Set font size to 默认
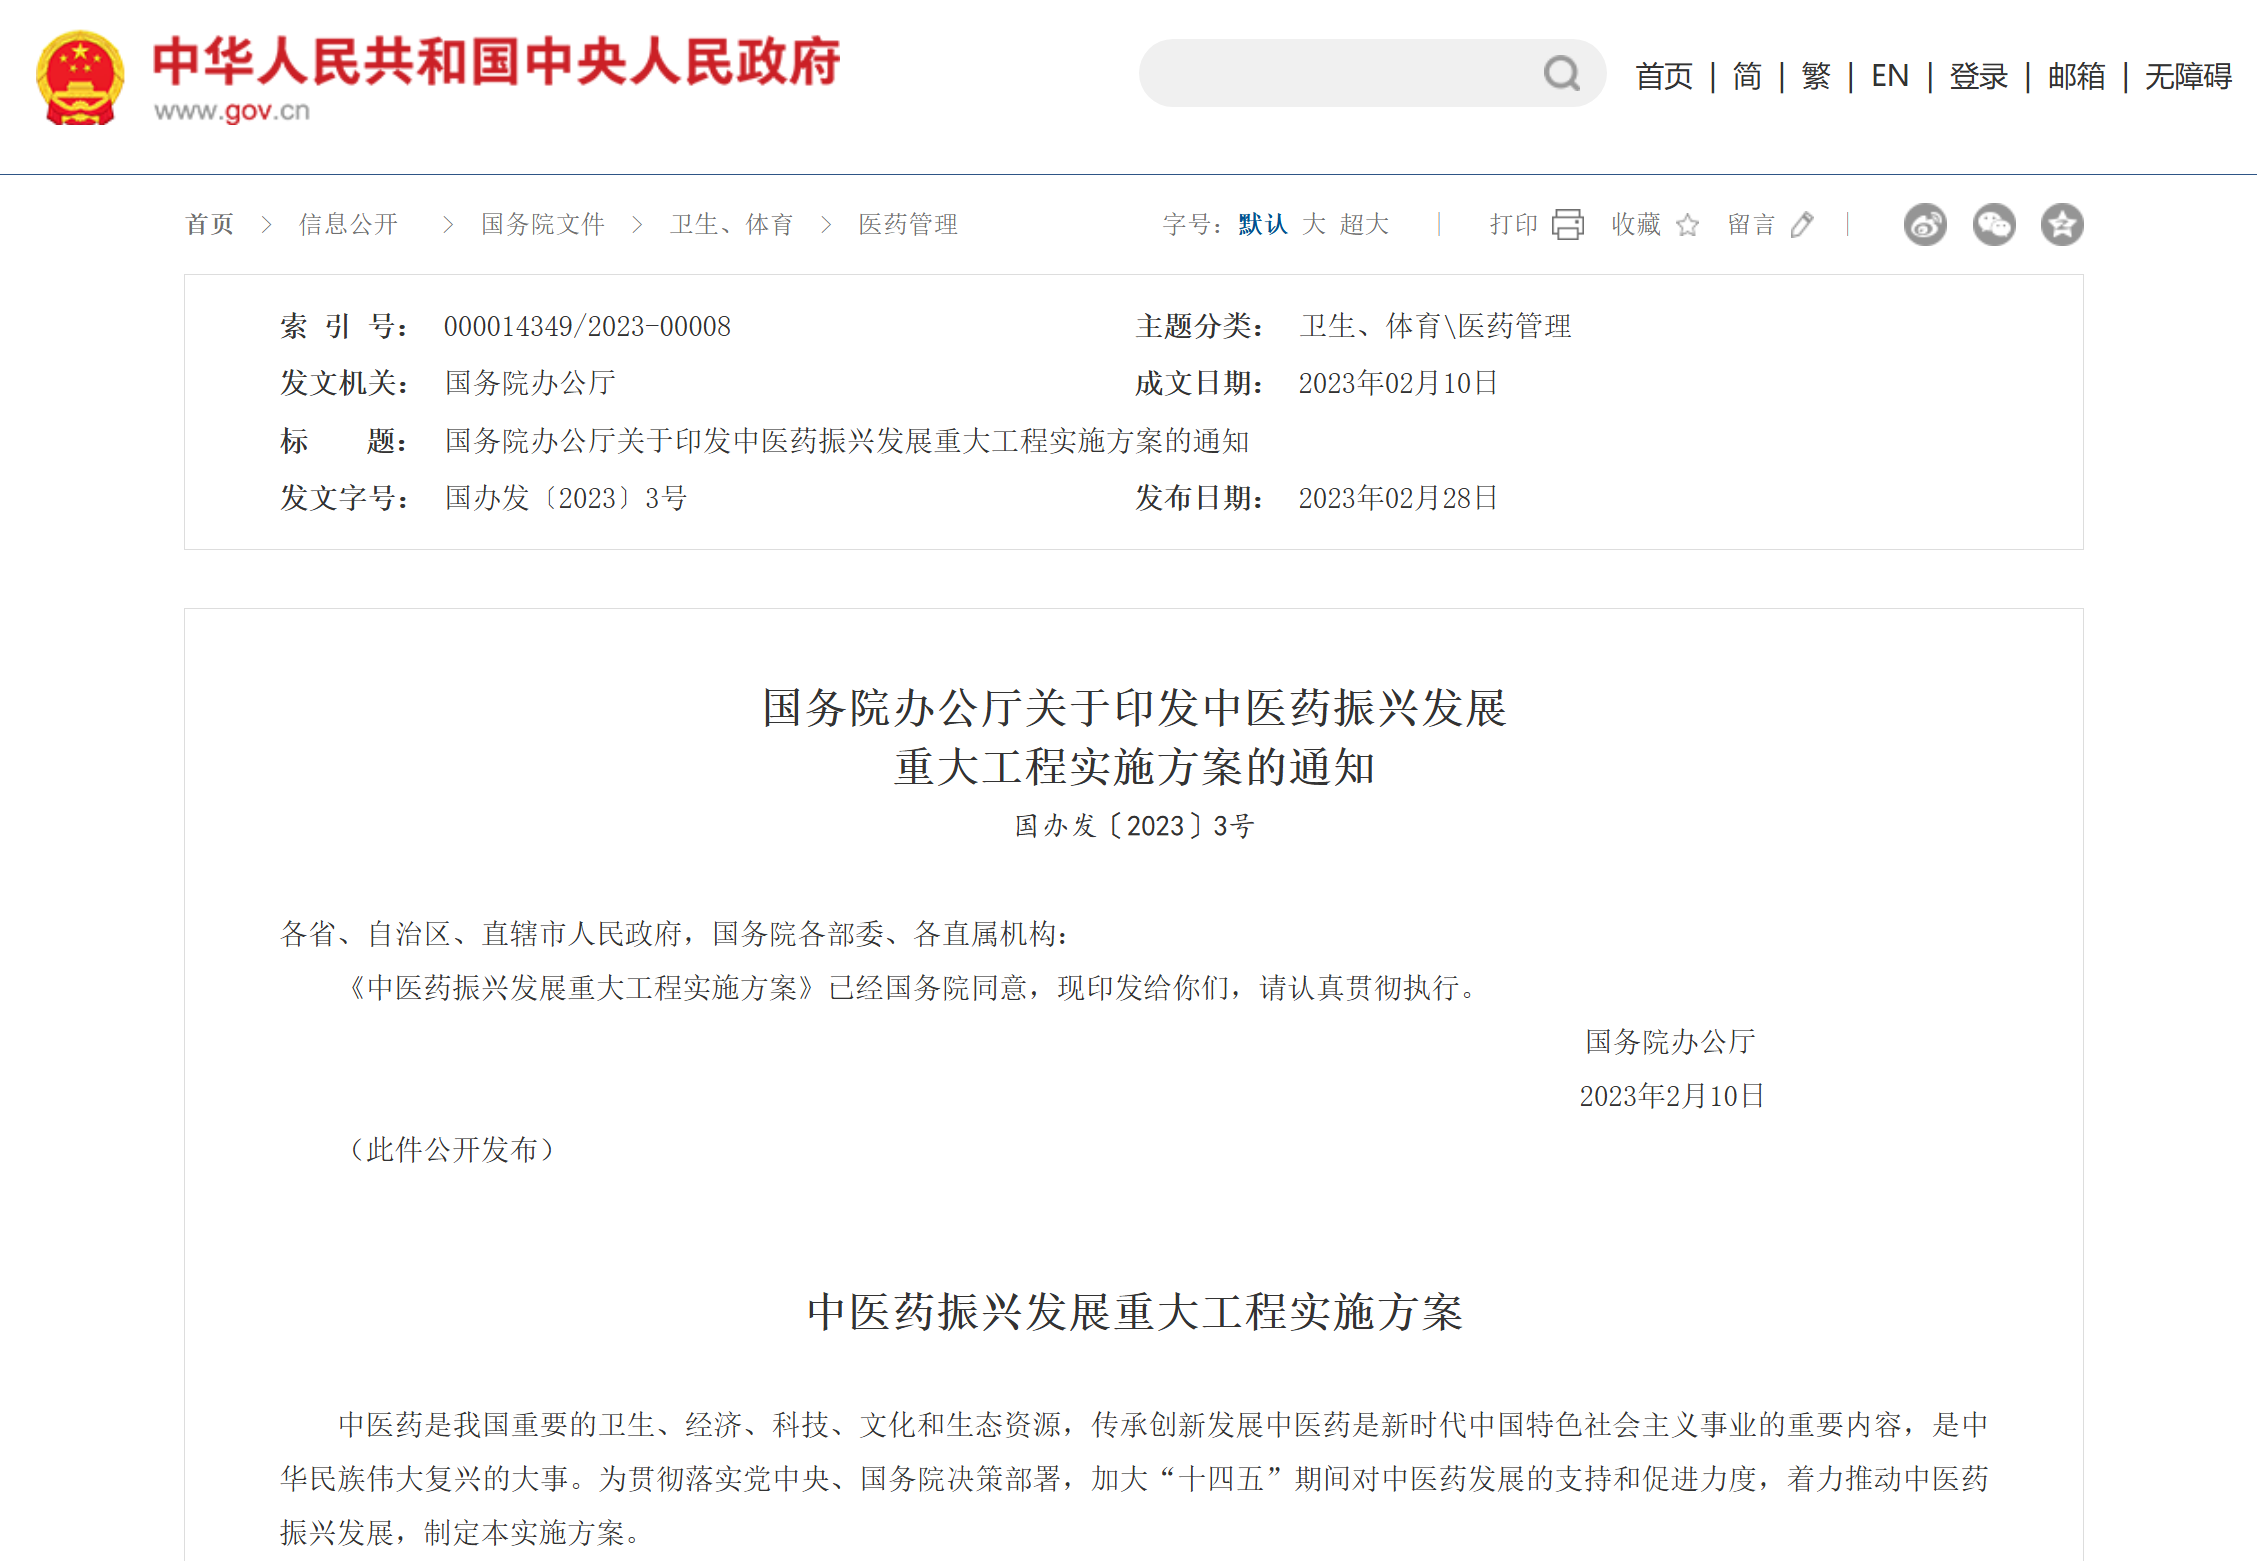This screenshot has width=2257, height=1561. [x=1263, y=224]
